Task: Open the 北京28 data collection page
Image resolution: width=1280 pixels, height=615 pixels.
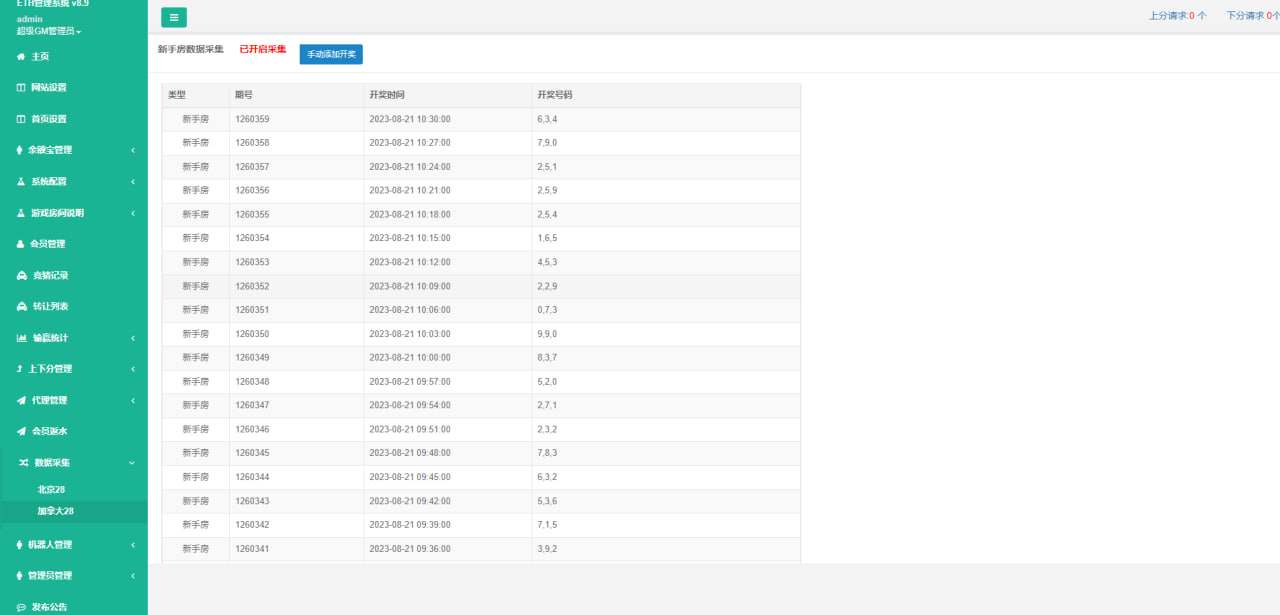Action: (51, 490)
